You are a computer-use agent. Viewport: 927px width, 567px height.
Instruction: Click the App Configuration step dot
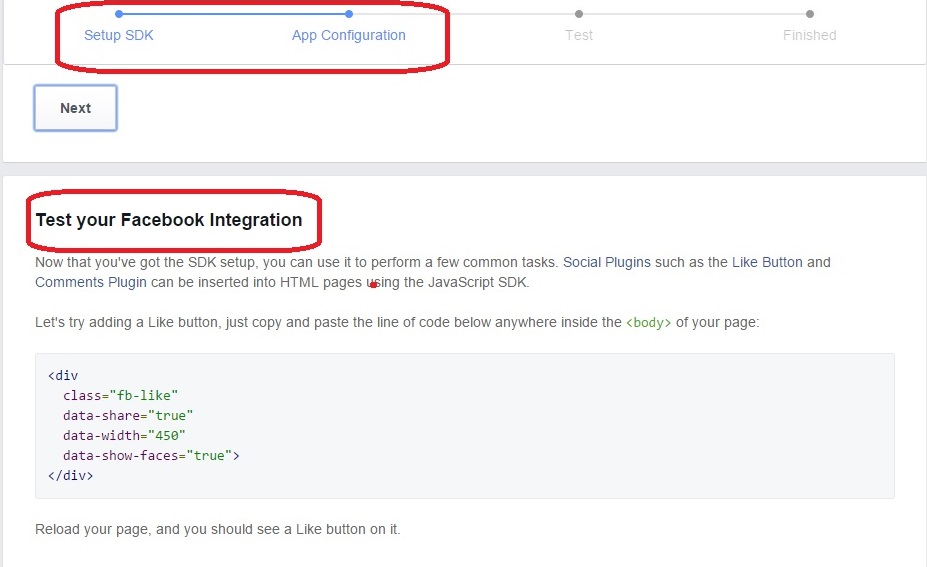(349, 14)
